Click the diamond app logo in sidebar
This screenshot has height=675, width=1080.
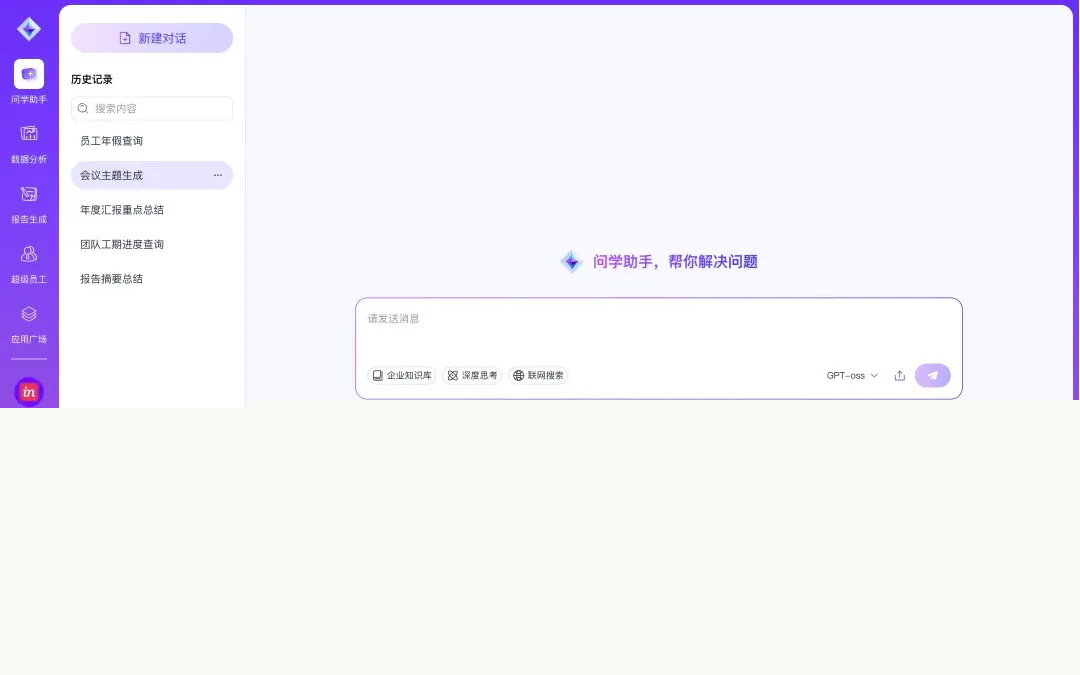(x=29, y=29)
